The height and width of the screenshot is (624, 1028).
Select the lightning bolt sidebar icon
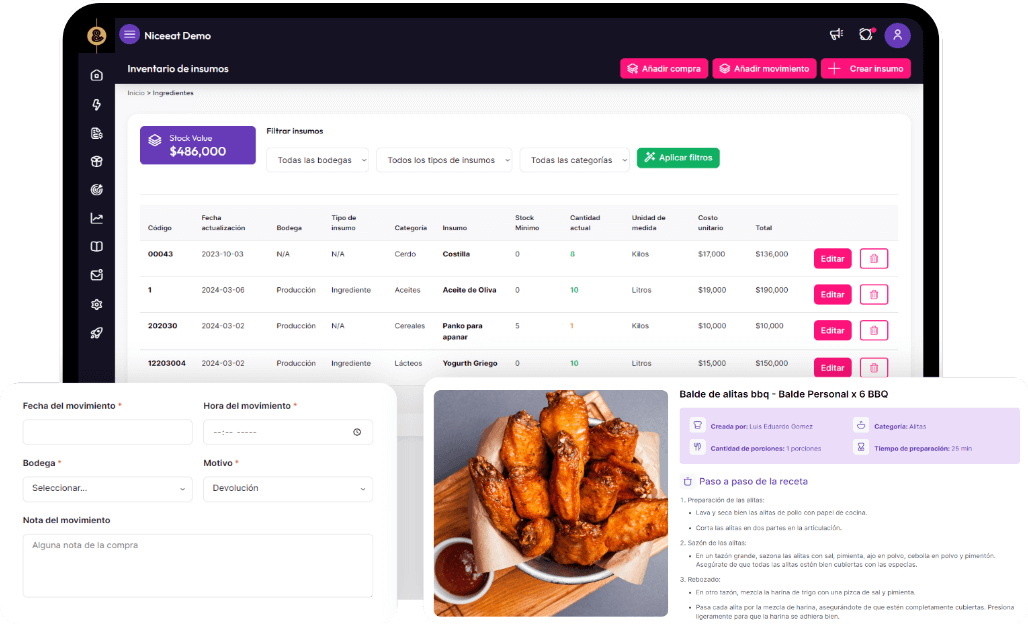pos(96,104)
